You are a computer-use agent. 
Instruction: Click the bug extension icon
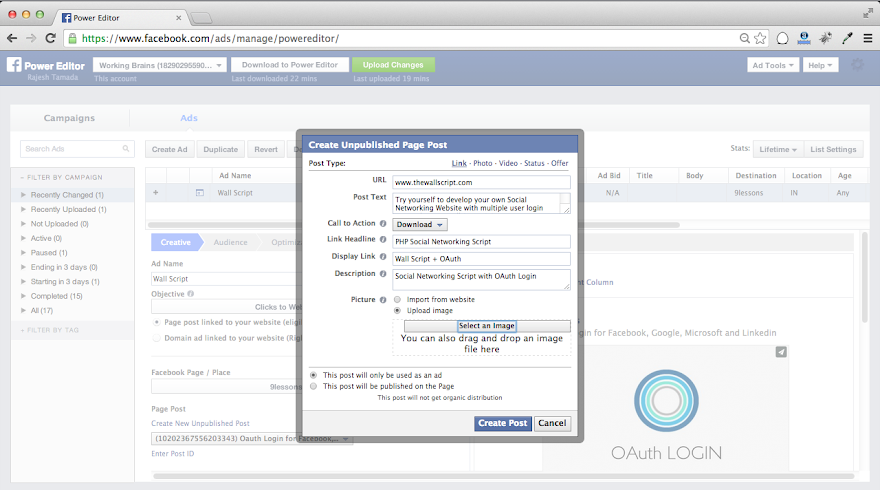pos(826,38)
